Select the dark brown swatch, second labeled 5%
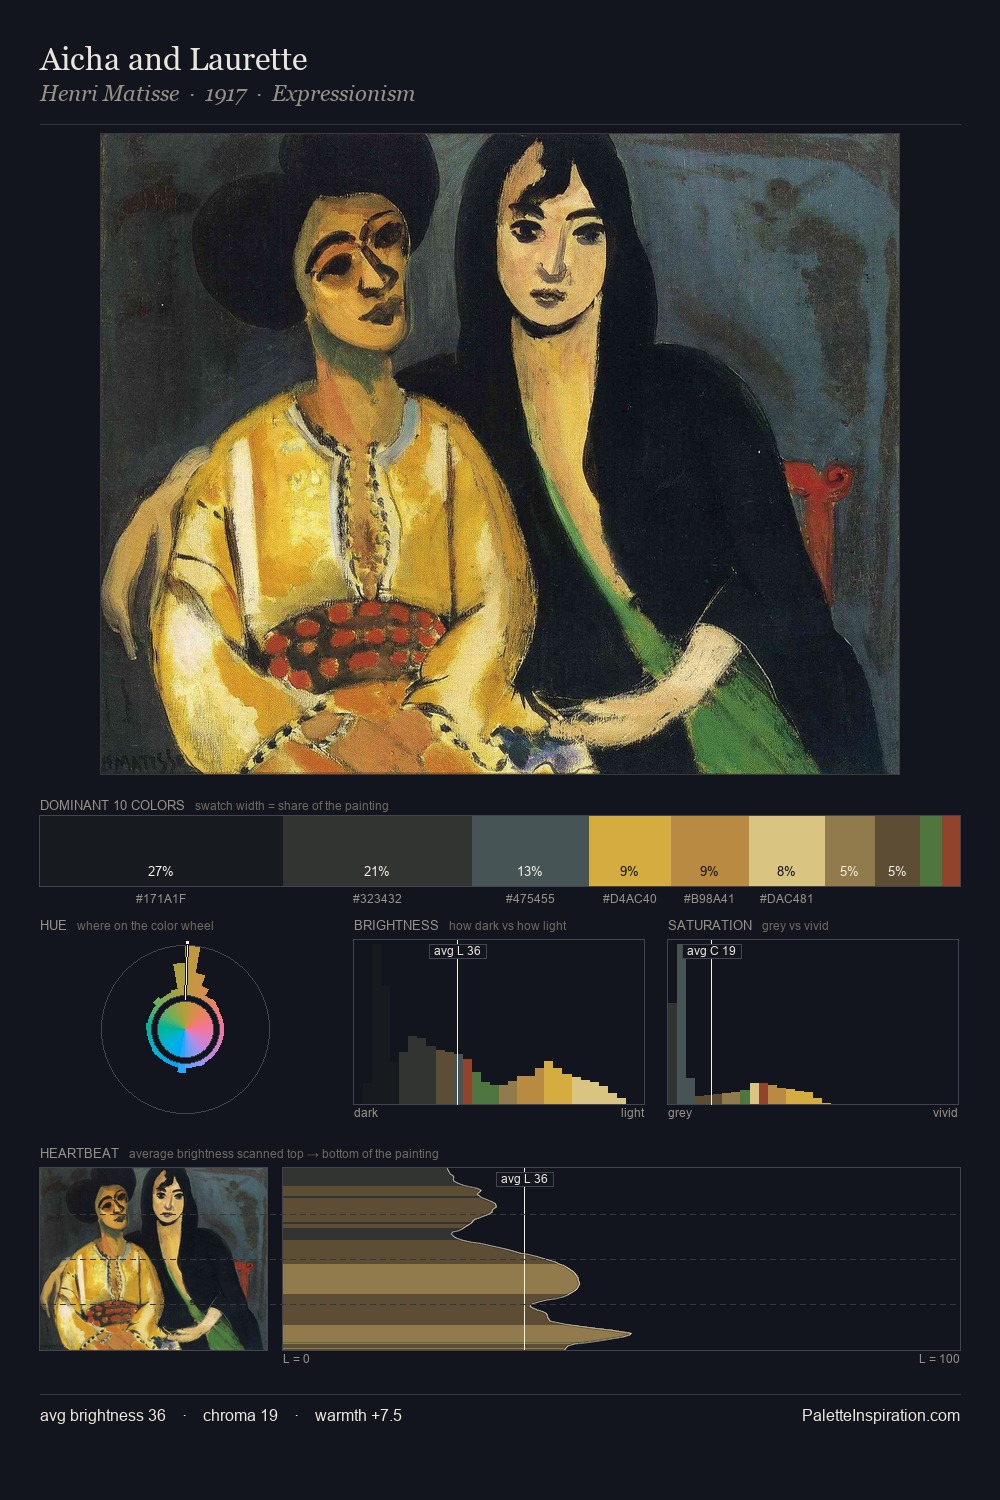This screenshot has width=1000, height=1500. 897,851
